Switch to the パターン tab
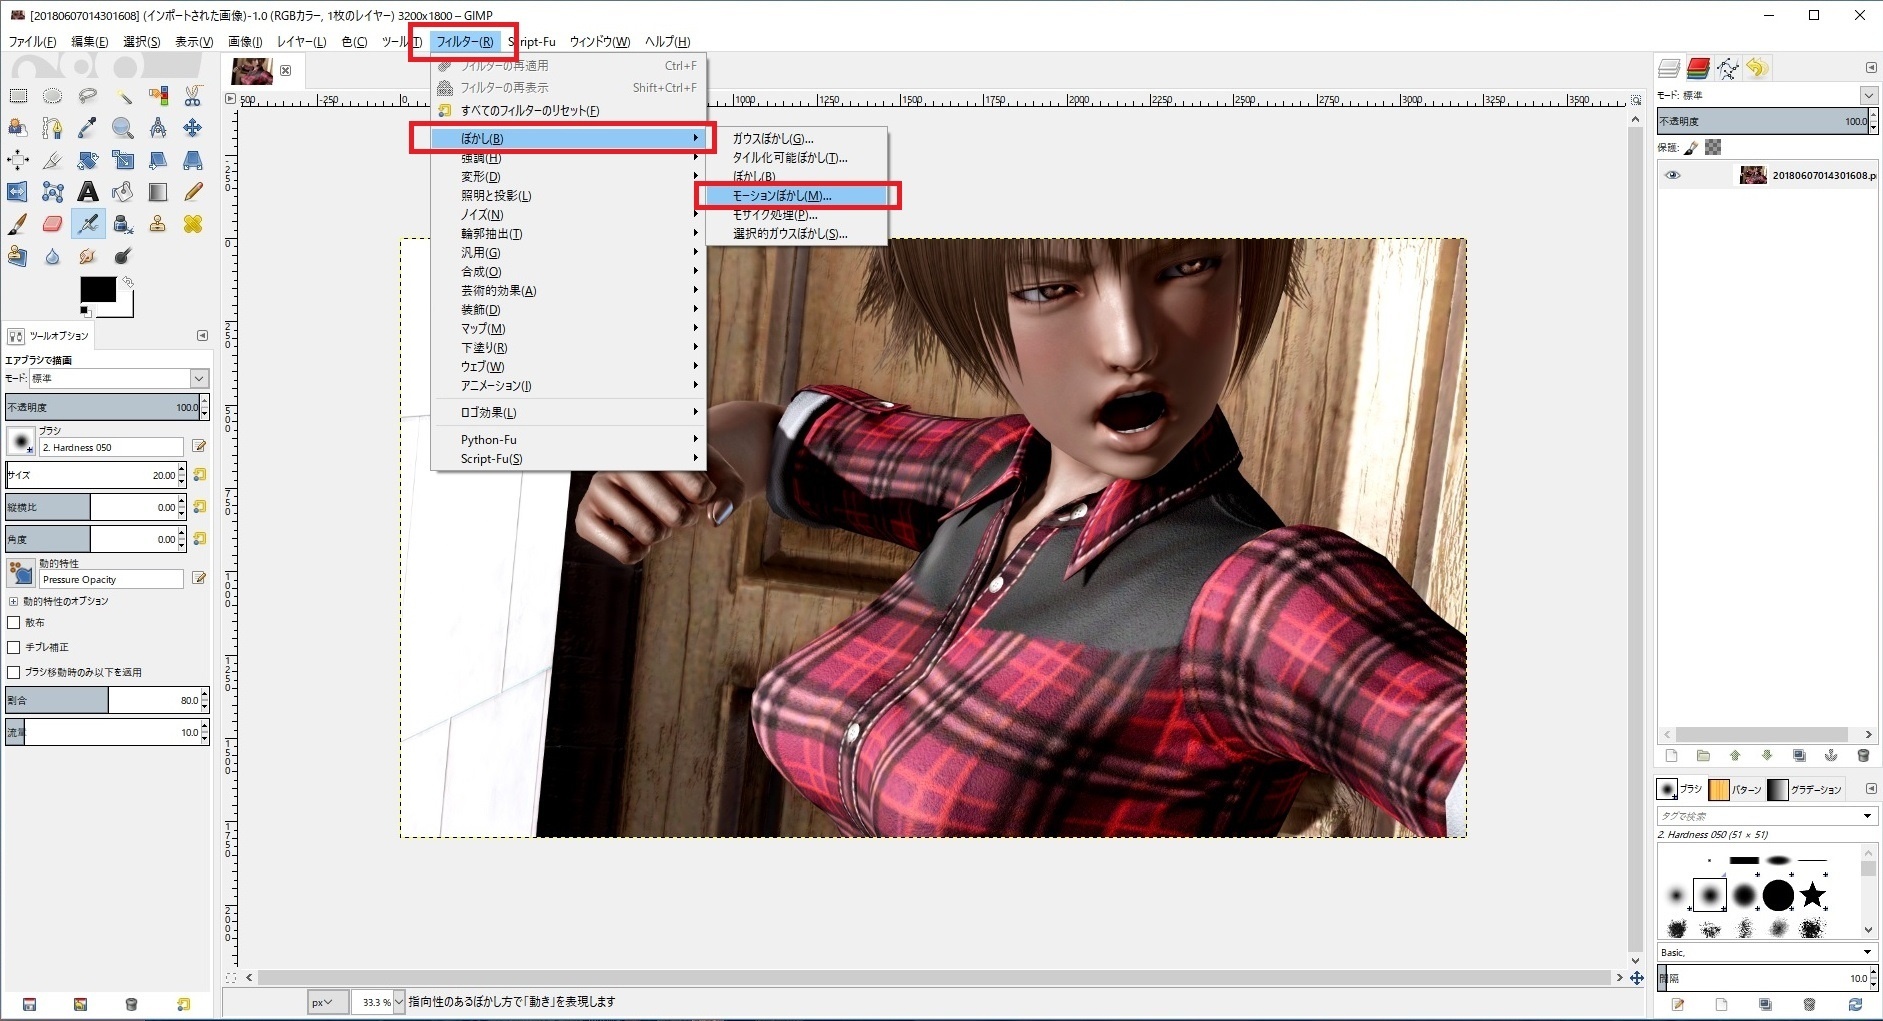This screenshot has width=1883, height=1021. coord(1735,790)
